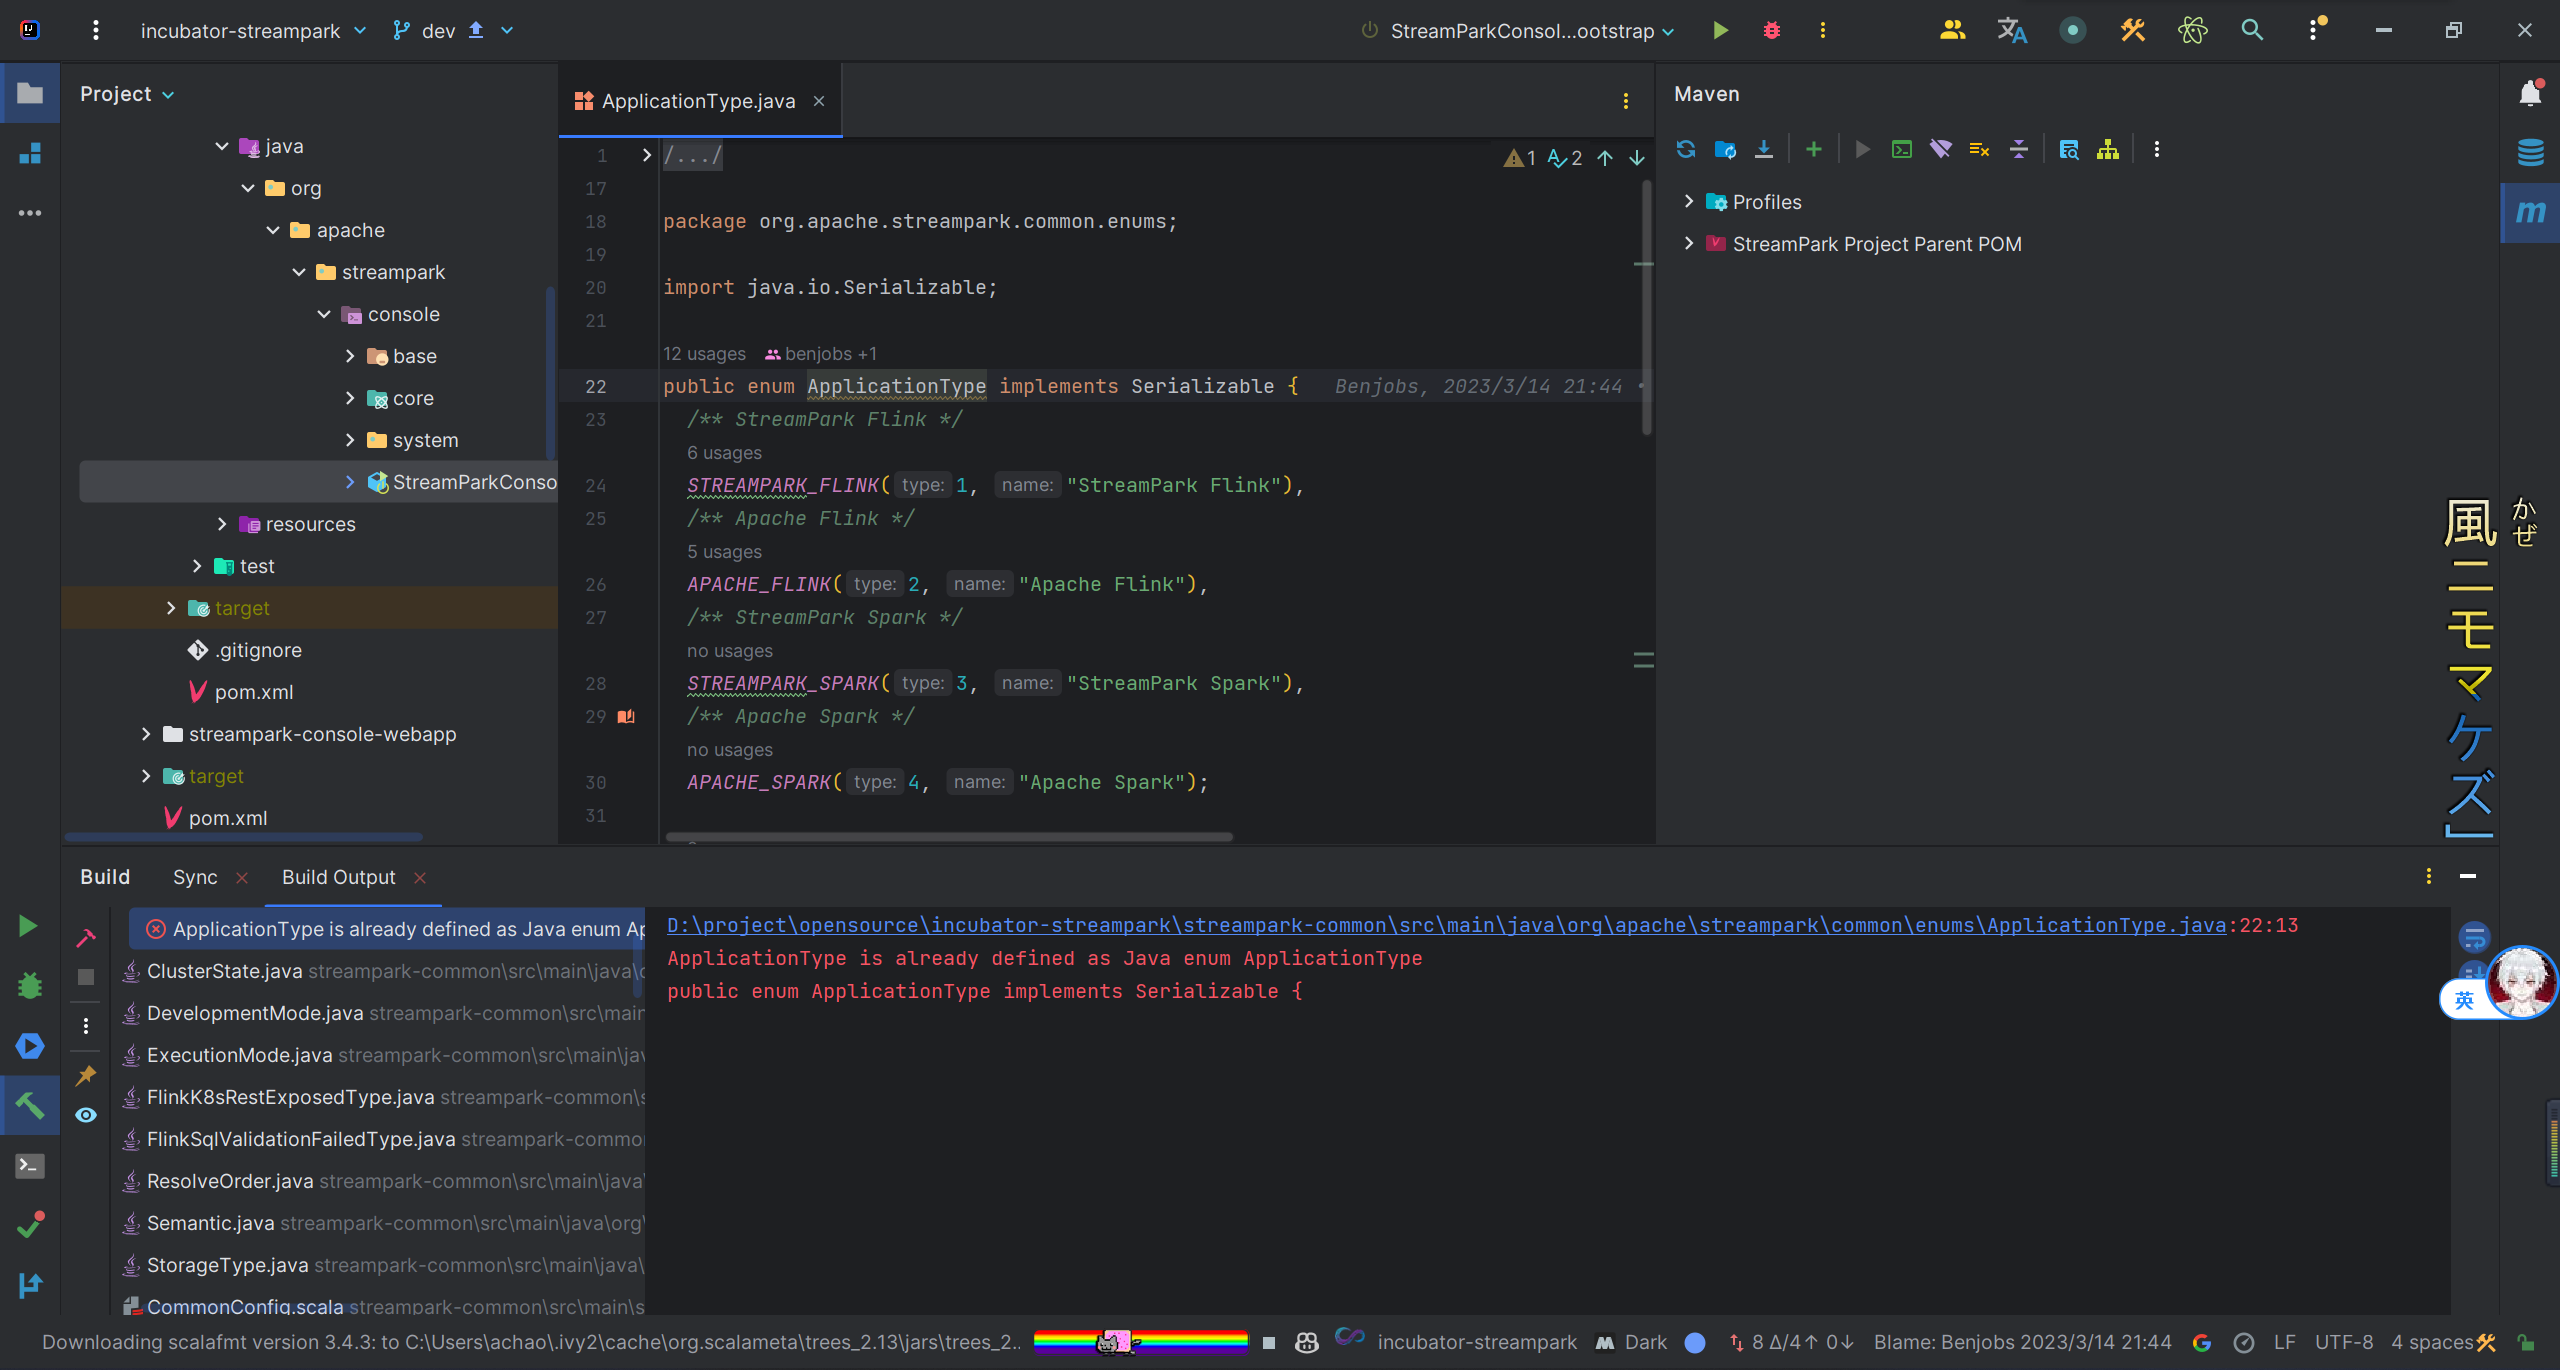The height and width of the screenshot is (1370, 2560).
Task: Open the Terminal tool window
Action: pyautogui.click(x=30, y=1166)
